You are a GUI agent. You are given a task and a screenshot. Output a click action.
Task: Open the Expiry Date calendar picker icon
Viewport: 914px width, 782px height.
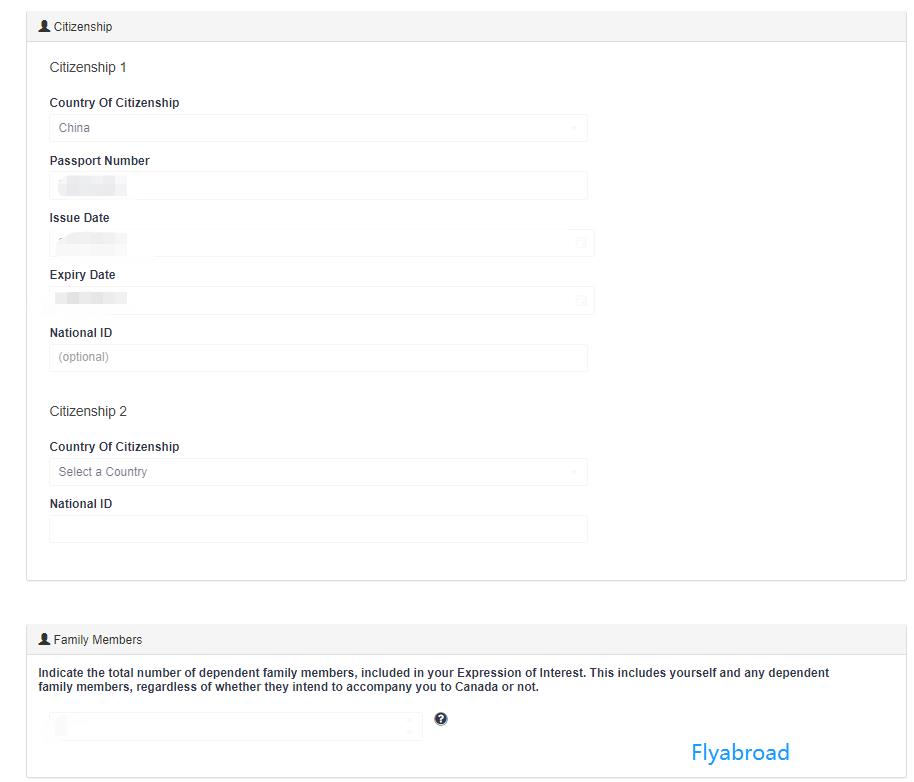tap(581, 300)
